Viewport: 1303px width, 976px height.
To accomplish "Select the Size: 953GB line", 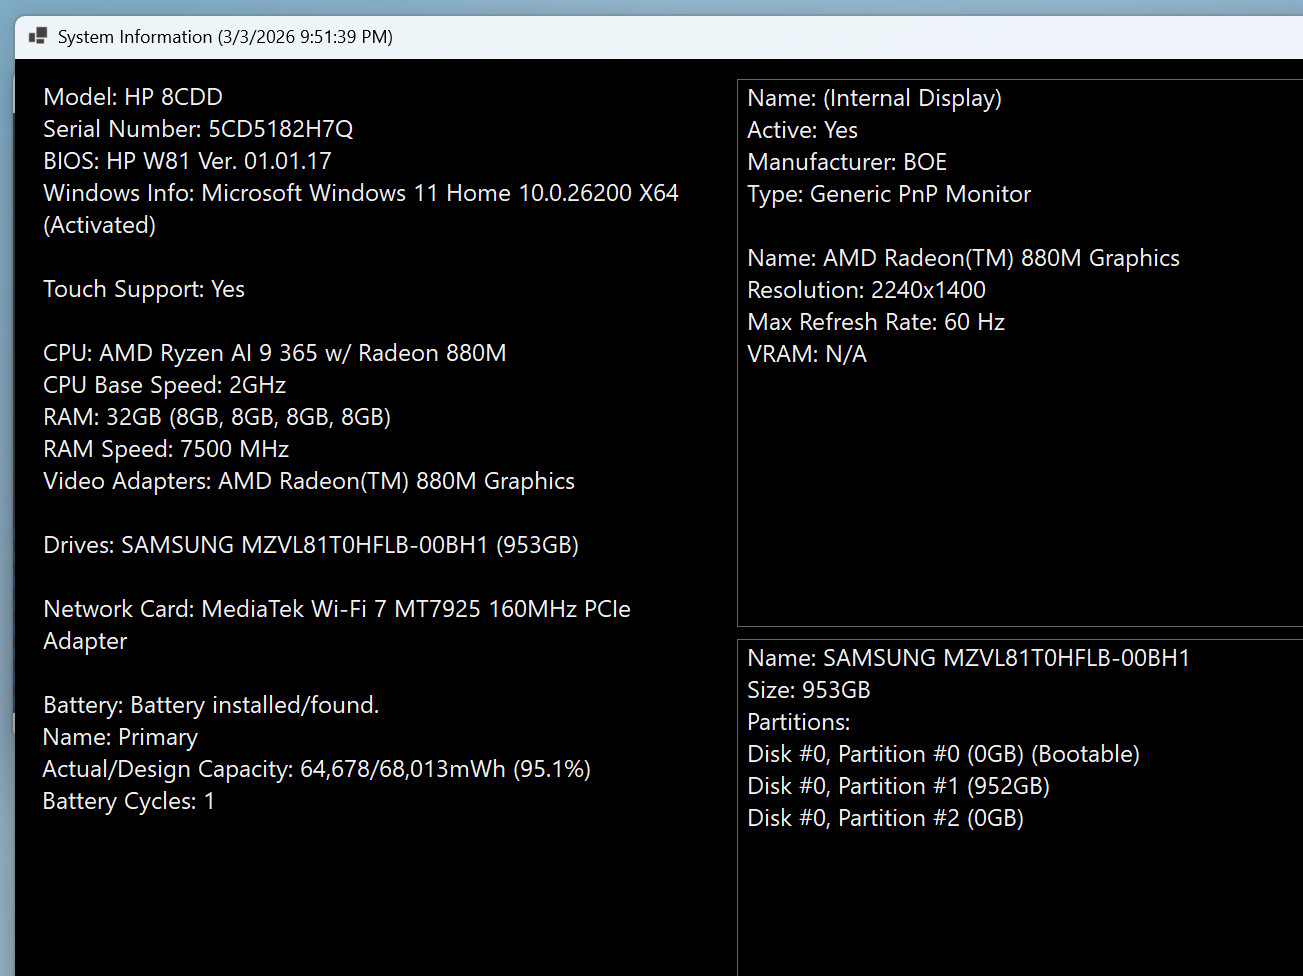I will tap(809, 690).
